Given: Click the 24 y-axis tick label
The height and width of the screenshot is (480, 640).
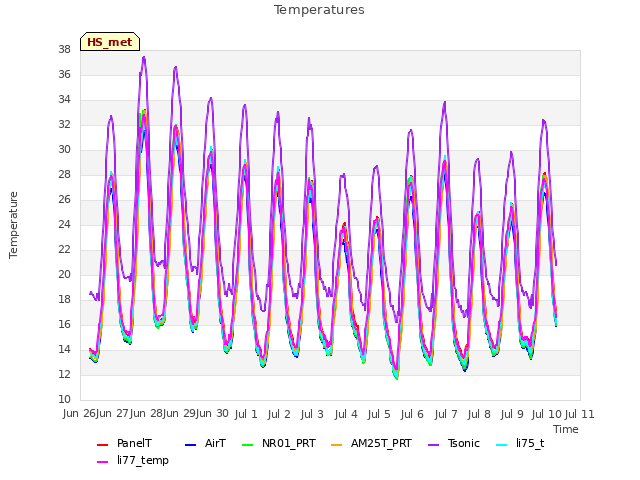Looking at the screenshot, I should coord(64,224).
